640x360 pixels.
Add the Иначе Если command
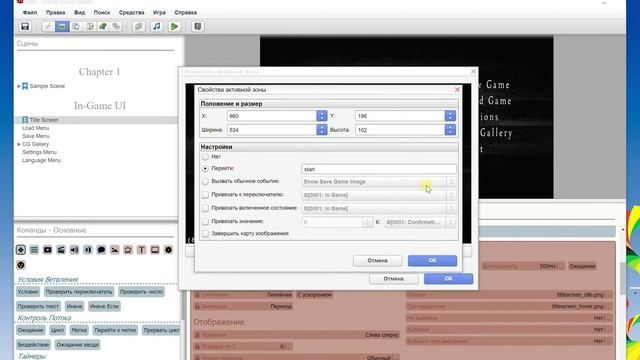104,307
